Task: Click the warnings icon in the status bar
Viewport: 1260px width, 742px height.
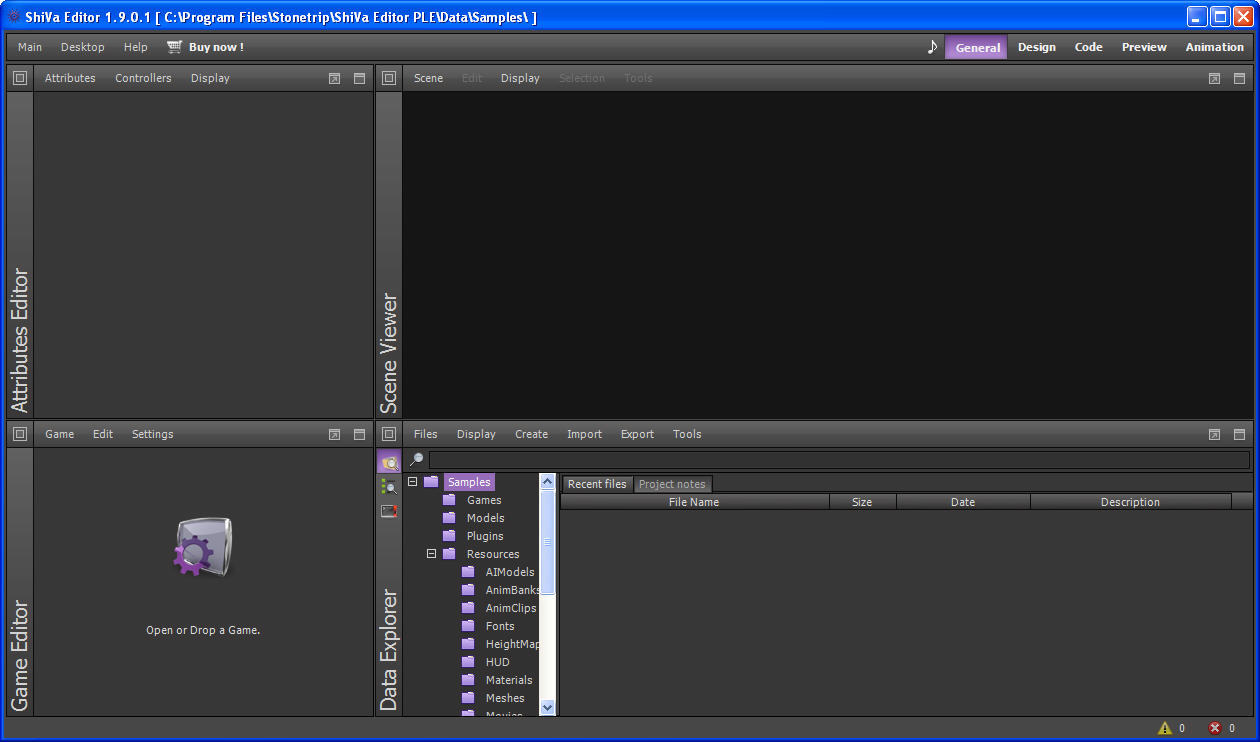Action: tap(1166, 728)
